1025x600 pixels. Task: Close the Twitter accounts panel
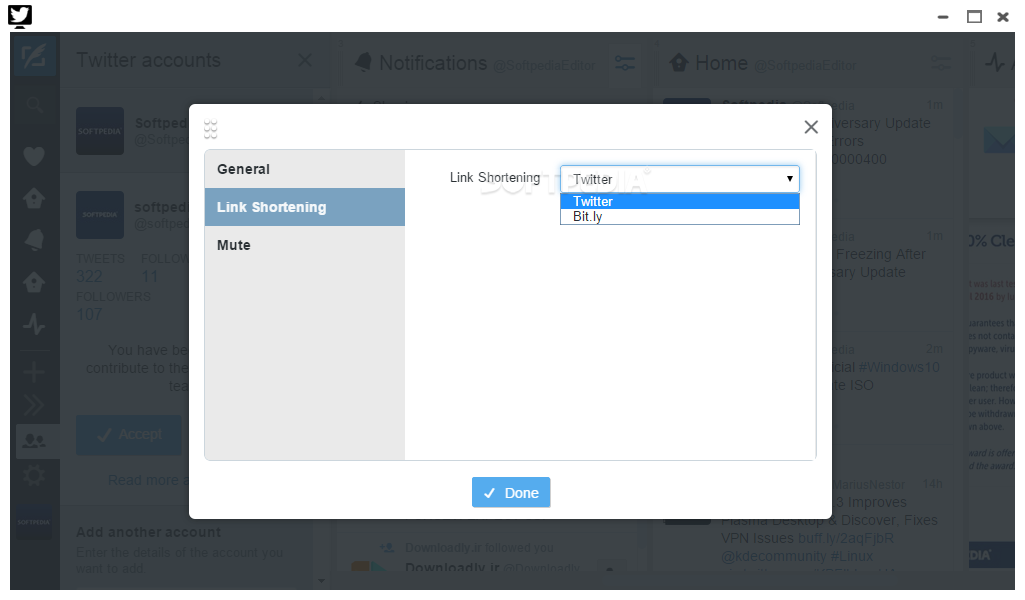[x=305, y=60]
